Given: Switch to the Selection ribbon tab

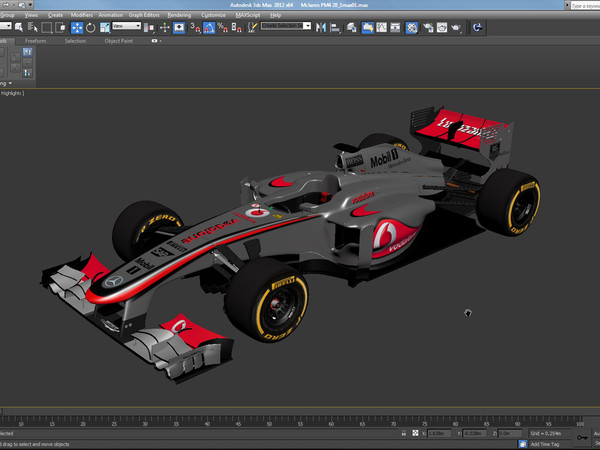Looking at the screenshot, I should tap(75, 41).
